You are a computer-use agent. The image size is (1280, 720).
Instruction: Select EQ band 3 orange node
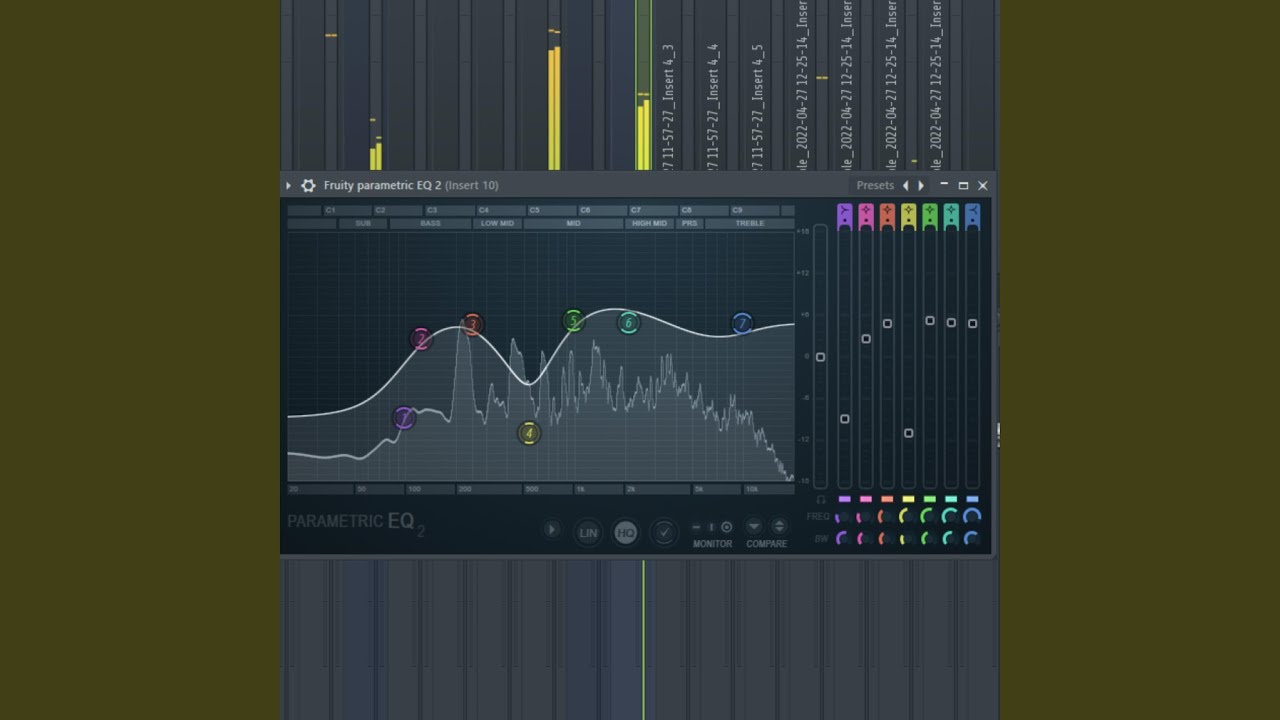coord(472,324)
